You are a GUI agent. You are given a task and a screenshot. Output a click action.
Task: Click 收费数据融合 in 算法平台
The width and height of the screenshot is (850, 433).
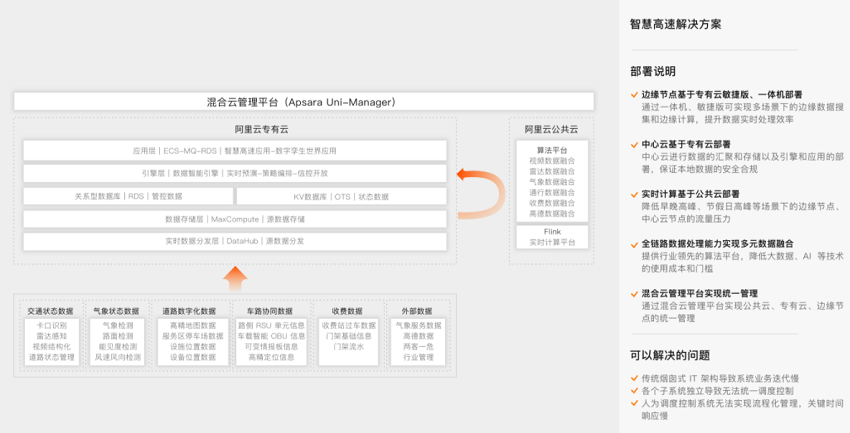pyautogui.click(x=552, y=203)
